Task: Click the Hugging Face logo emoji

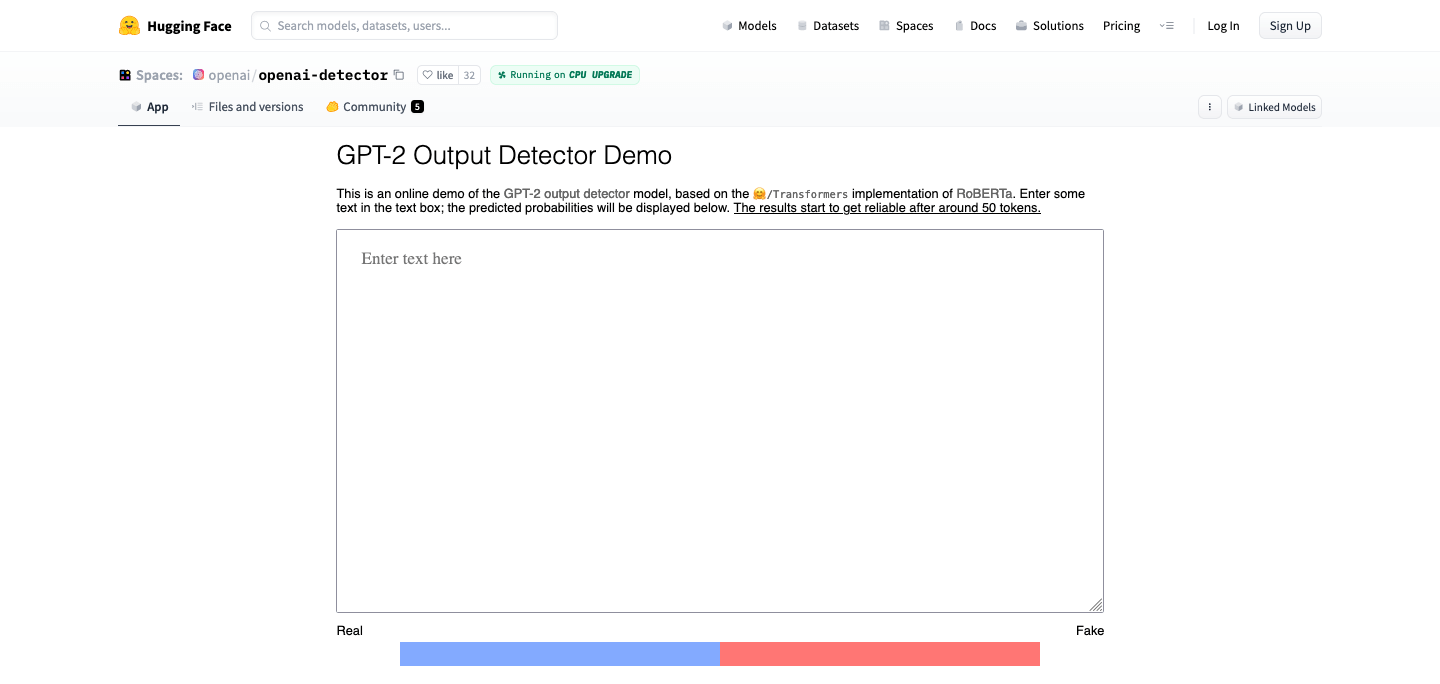Action: click(129, 26)
